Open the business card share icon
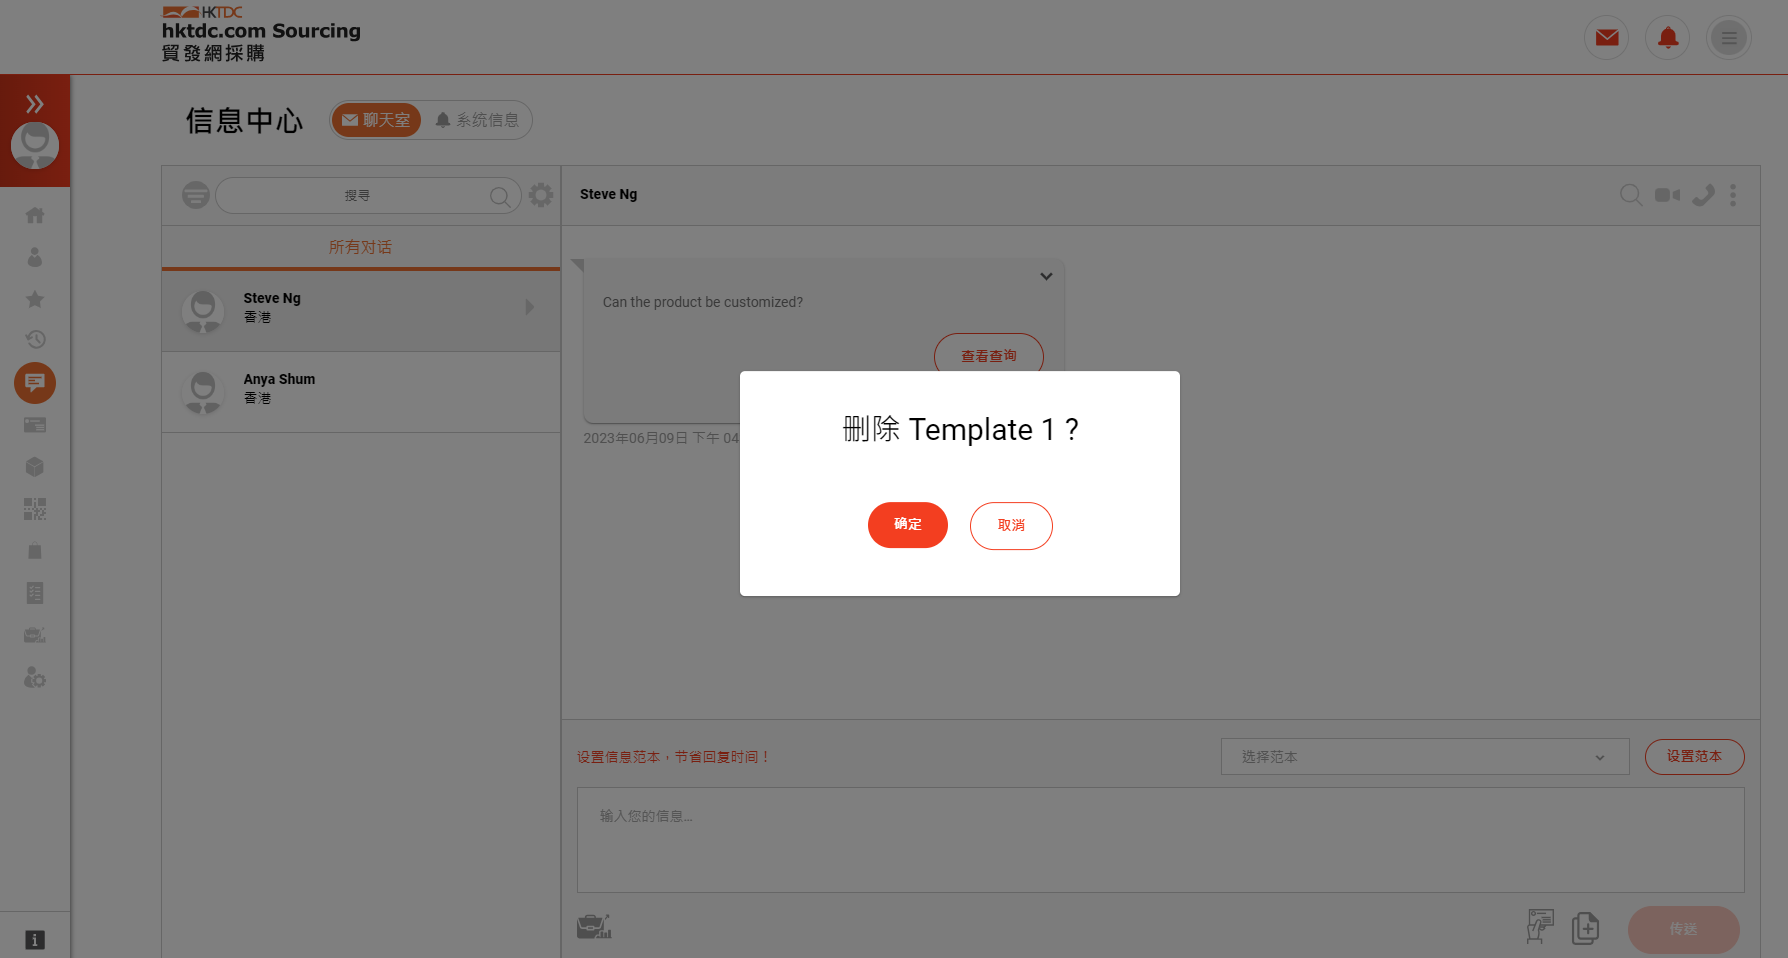This screenshot has height=958, width=1788. 1540,927
